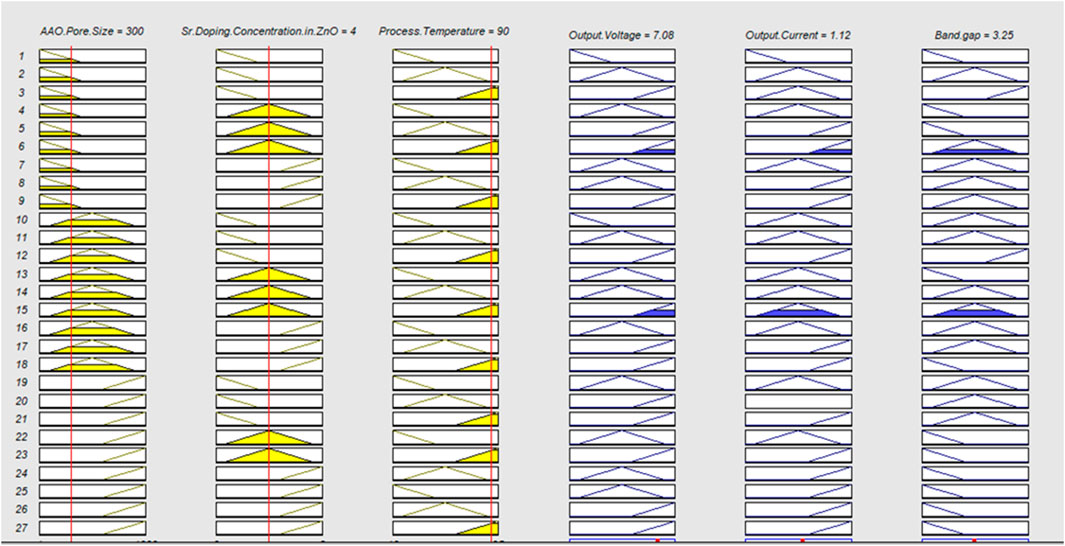1065x546 pixels.
Task: Click the Sr.Doping.Concentration.in.ZnO = 4 title
Action: pos(269,31)
